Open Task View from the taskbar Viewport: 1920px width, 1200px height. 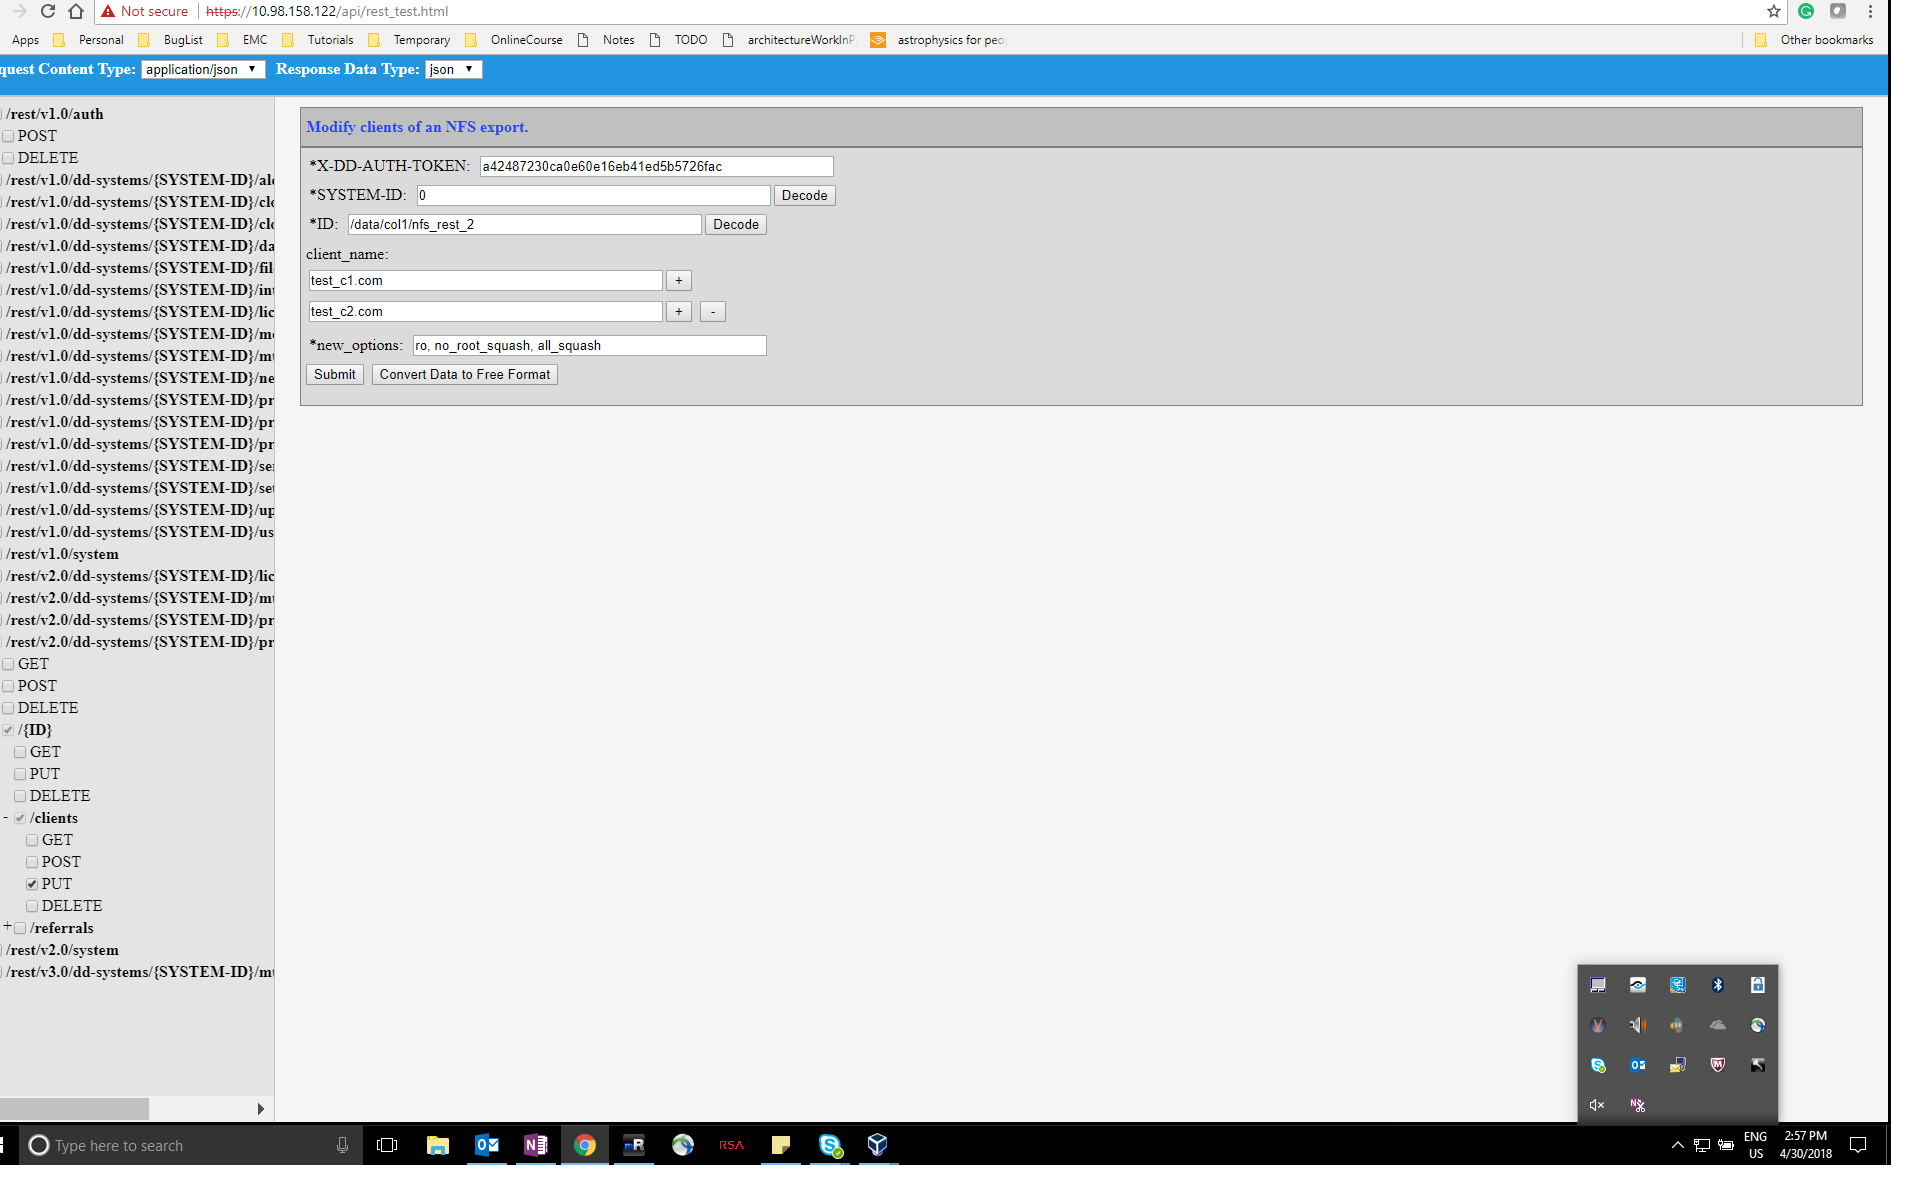click(x=387, y=1145)
